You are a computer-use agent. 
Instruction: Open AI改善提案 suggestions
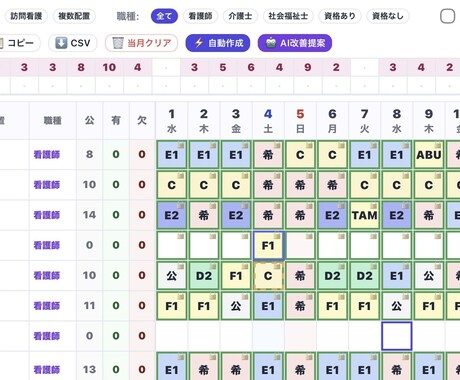[295, 43]
